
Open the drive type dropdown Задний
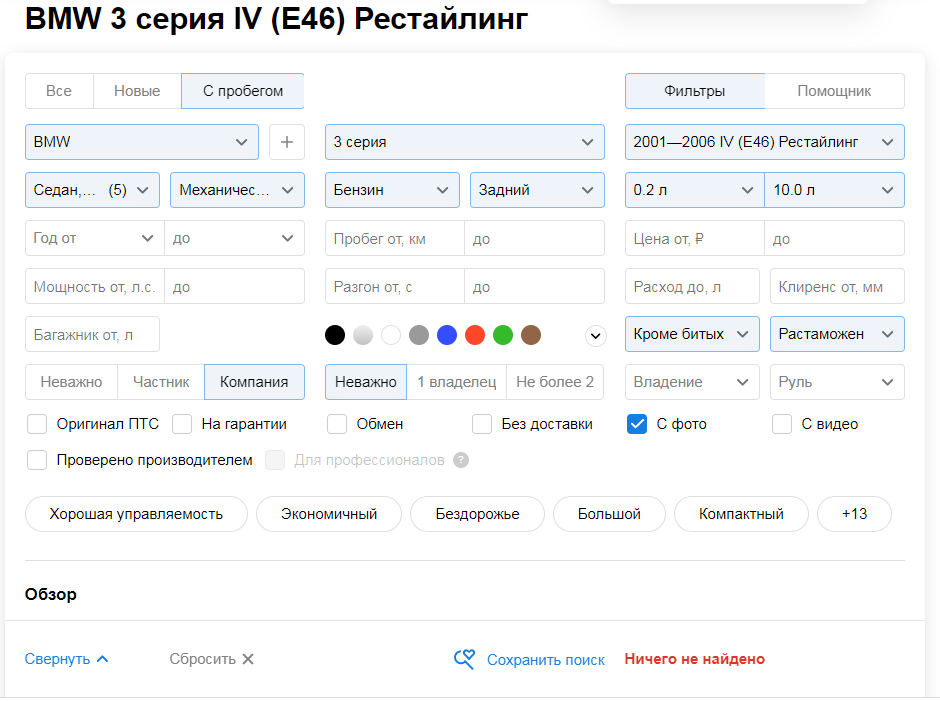537,190
